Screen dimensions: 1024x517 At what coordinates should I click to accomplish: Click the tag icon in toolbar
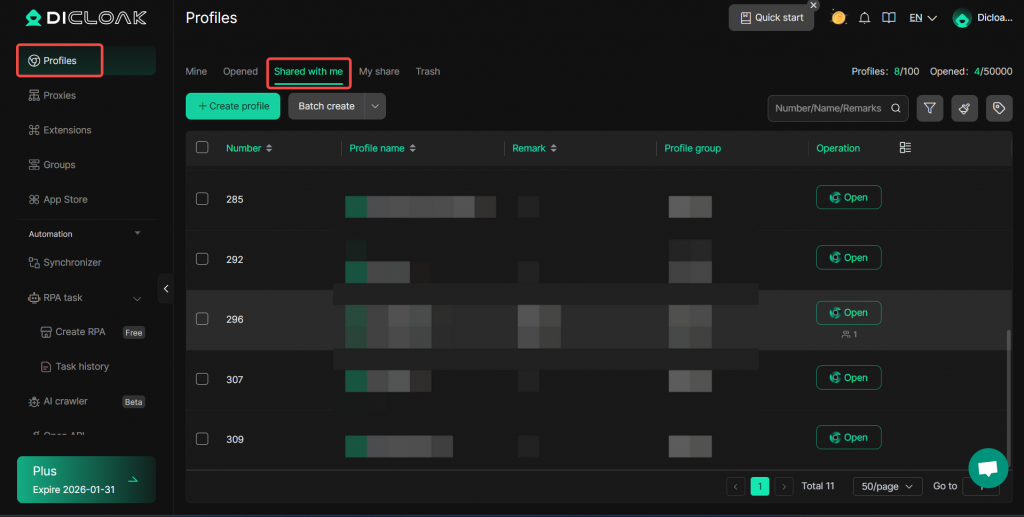pyautogui.click(x=998, y=108)
